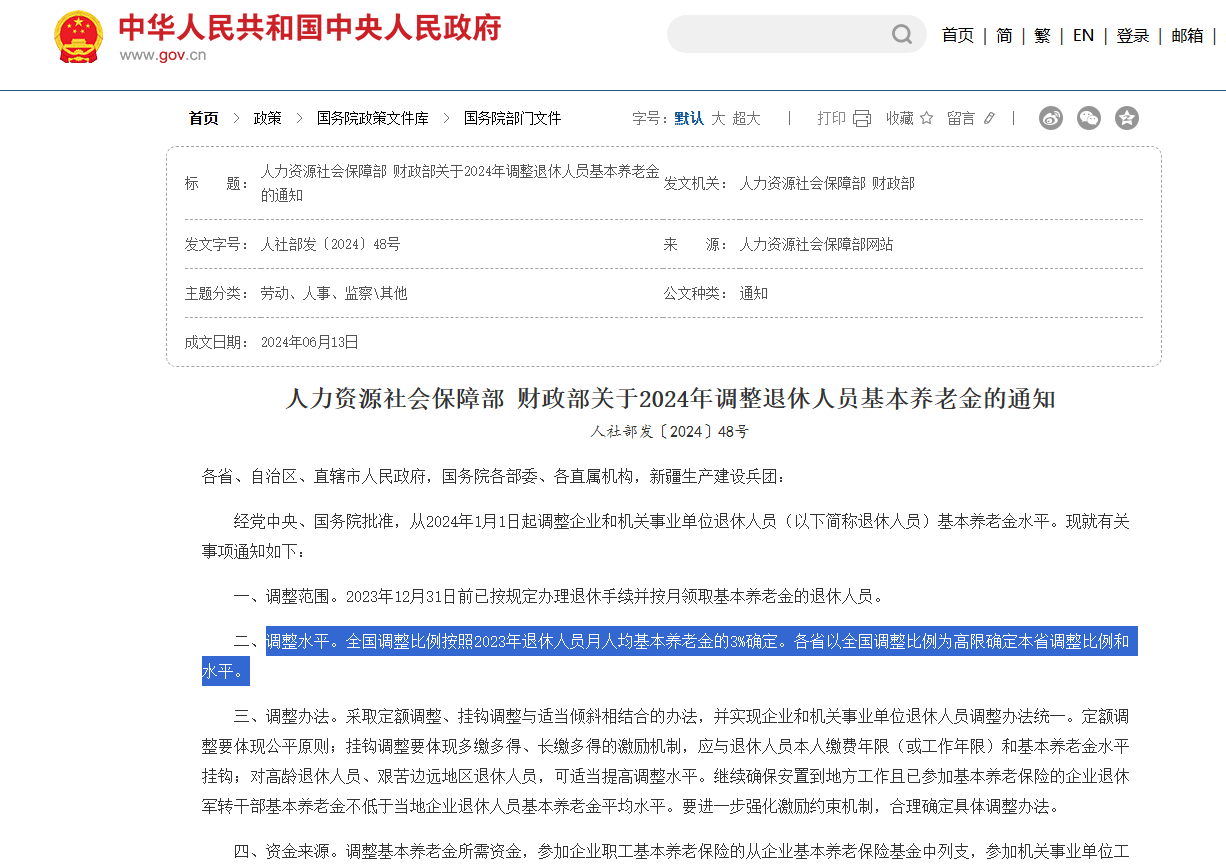
Task: Switch to the English version via EN
Action: (x=1083, y=34)
